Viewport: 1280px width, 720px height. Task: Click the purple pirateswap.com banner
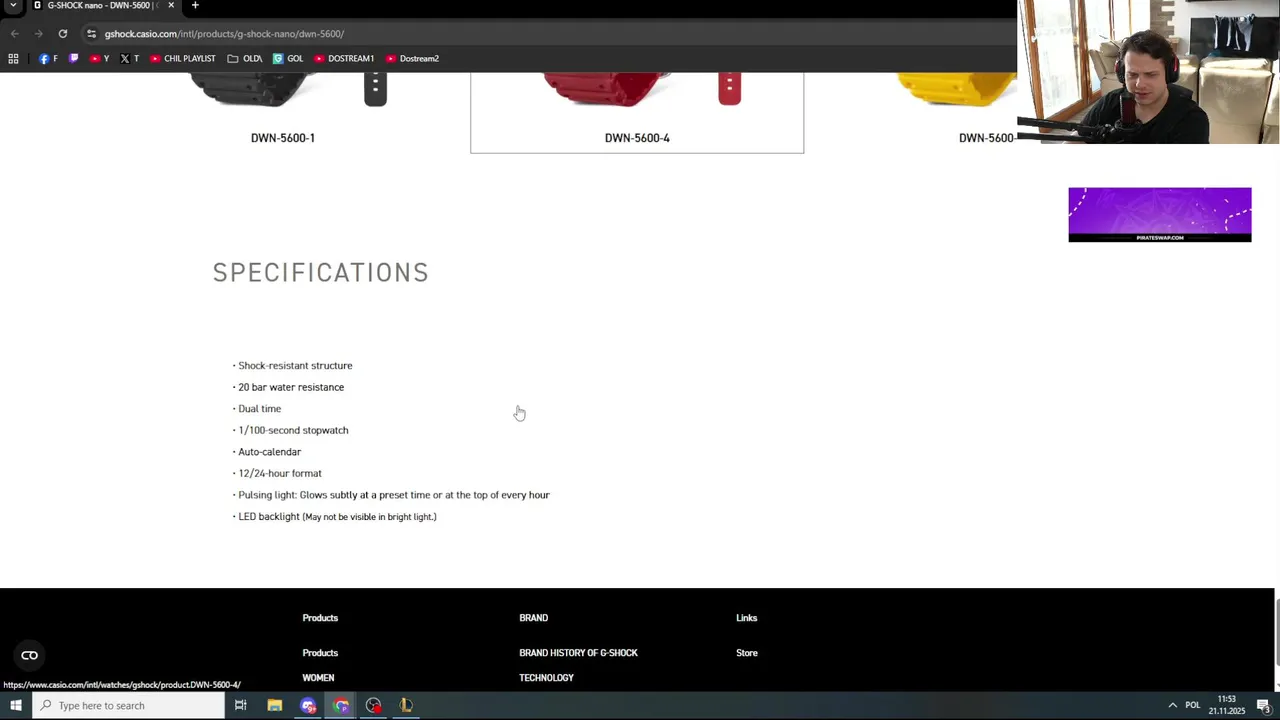pos(1159,214)
